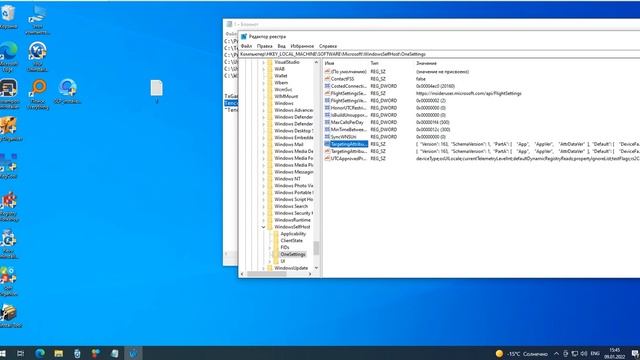Click the OneSettings folder icon
640x360 pixels.
coord(276,254)
